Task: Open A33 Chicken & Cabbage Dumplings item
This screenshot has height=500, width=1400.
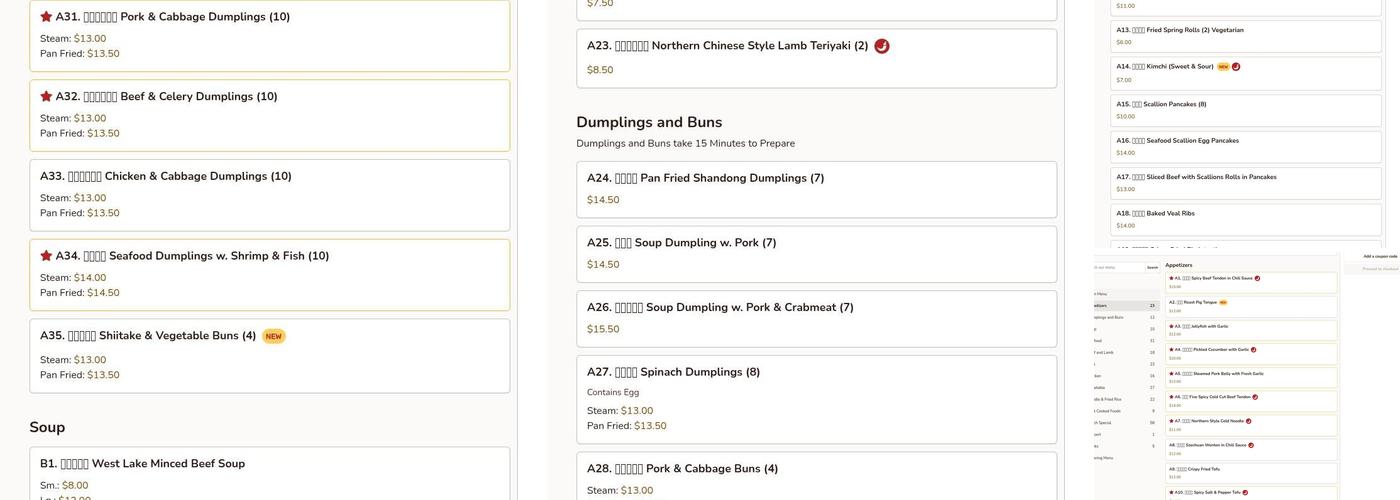Action: click(x=269, y=195)
